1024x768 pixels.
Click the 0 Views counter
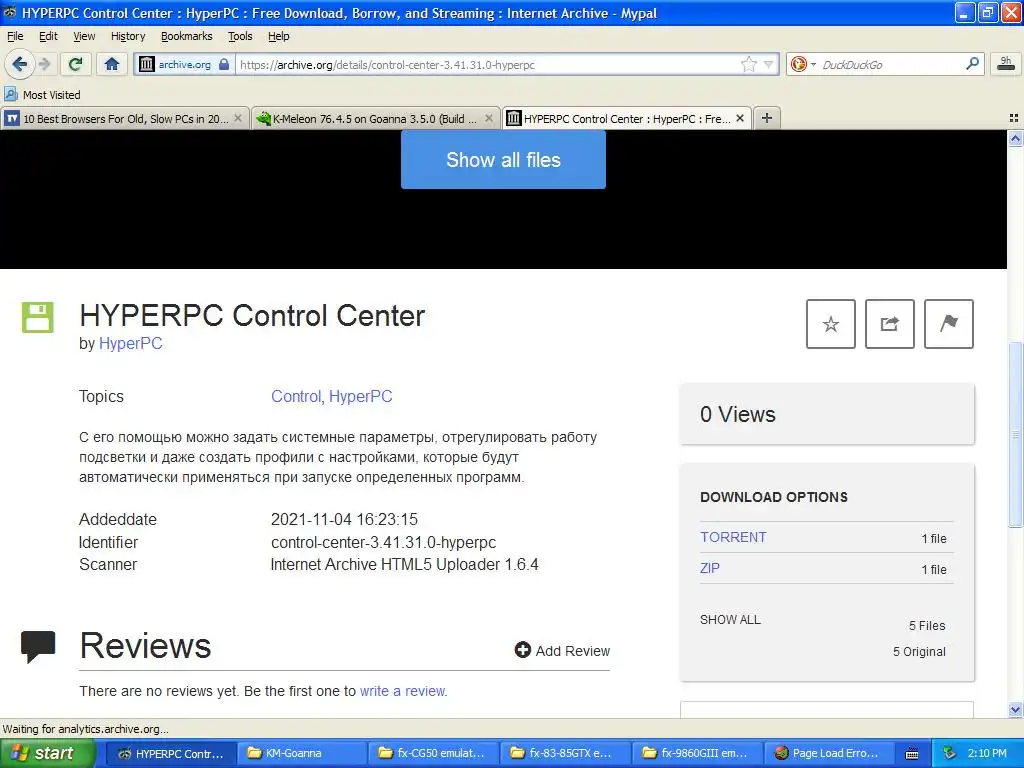pyautogui.click(x=737, y=414)
